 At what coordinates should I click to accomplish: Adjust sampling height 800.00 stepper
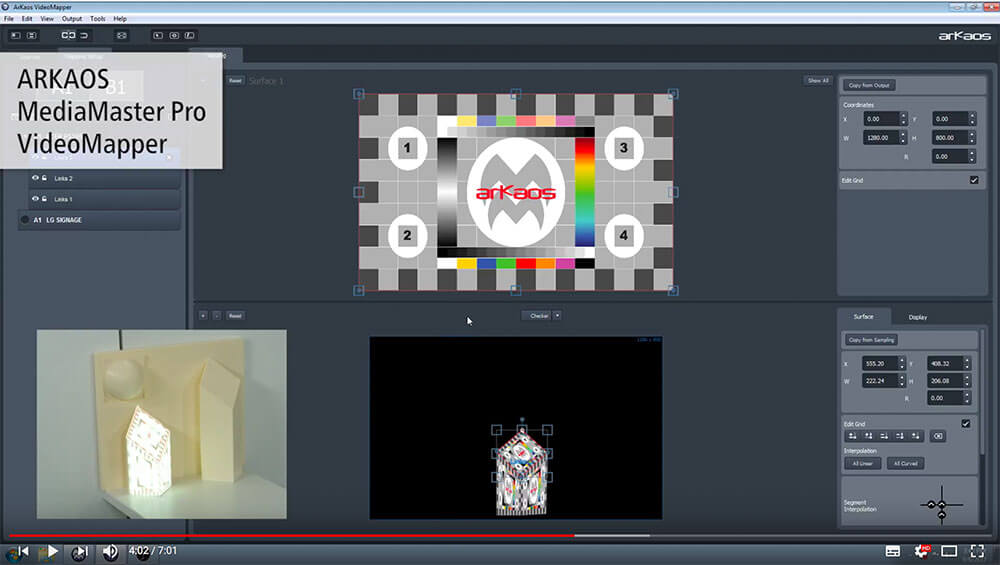click(x=972, y=137)
